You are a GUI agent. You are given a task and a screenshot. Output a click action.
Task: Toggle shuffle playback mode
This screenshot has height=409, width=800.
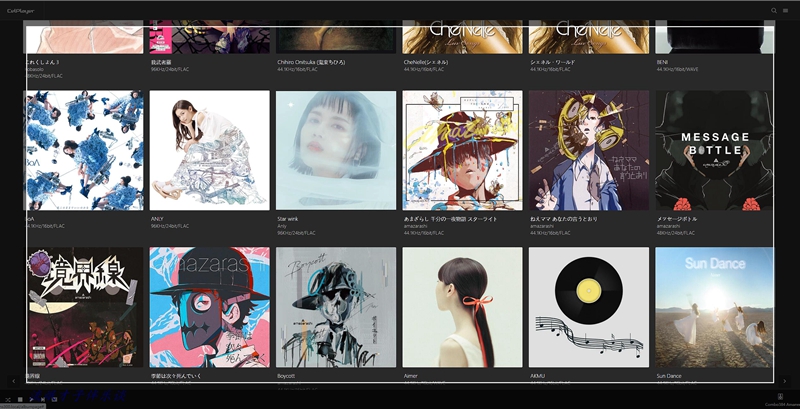(x=8, y=399)
